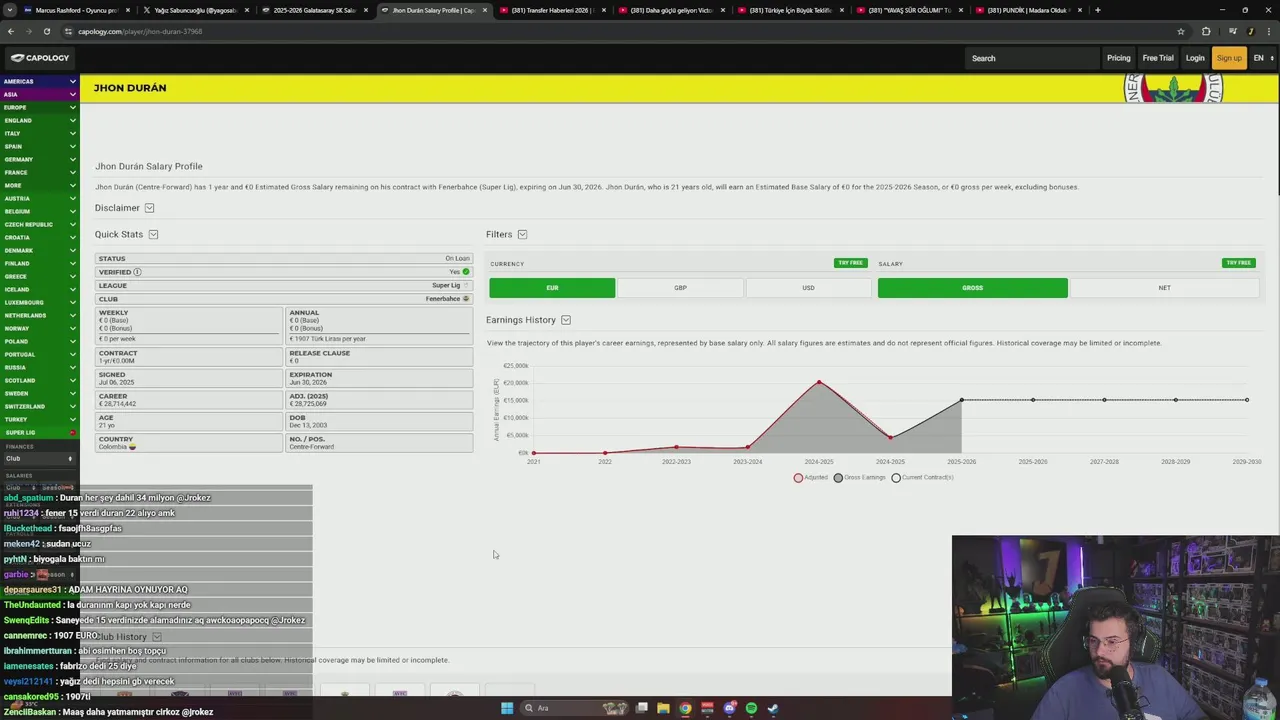Click the Fenerbahce crest in the header
This screenshot has width=1280, height=720.
pos(1173,88)
